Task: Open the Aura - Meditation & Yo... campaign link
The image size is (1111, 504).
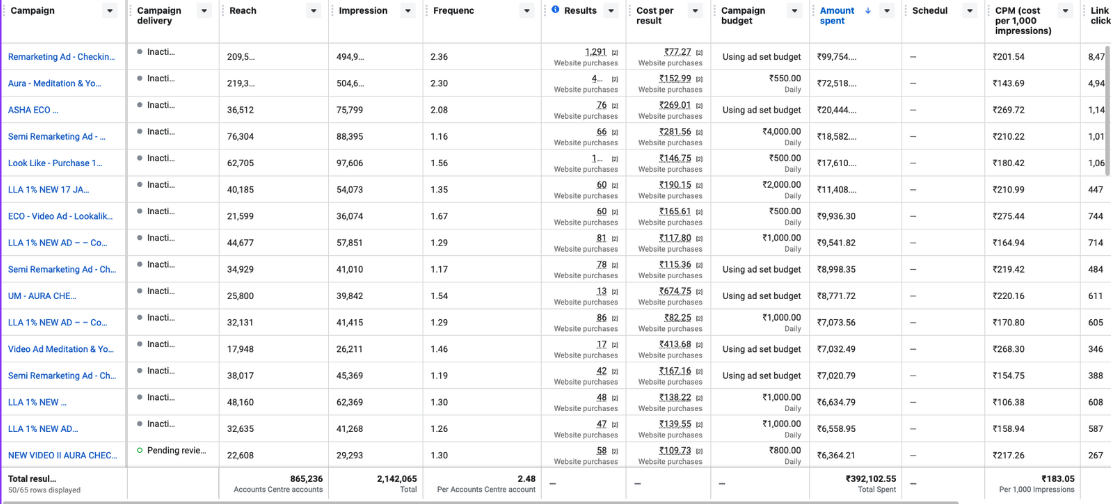Action: (55, 83)
